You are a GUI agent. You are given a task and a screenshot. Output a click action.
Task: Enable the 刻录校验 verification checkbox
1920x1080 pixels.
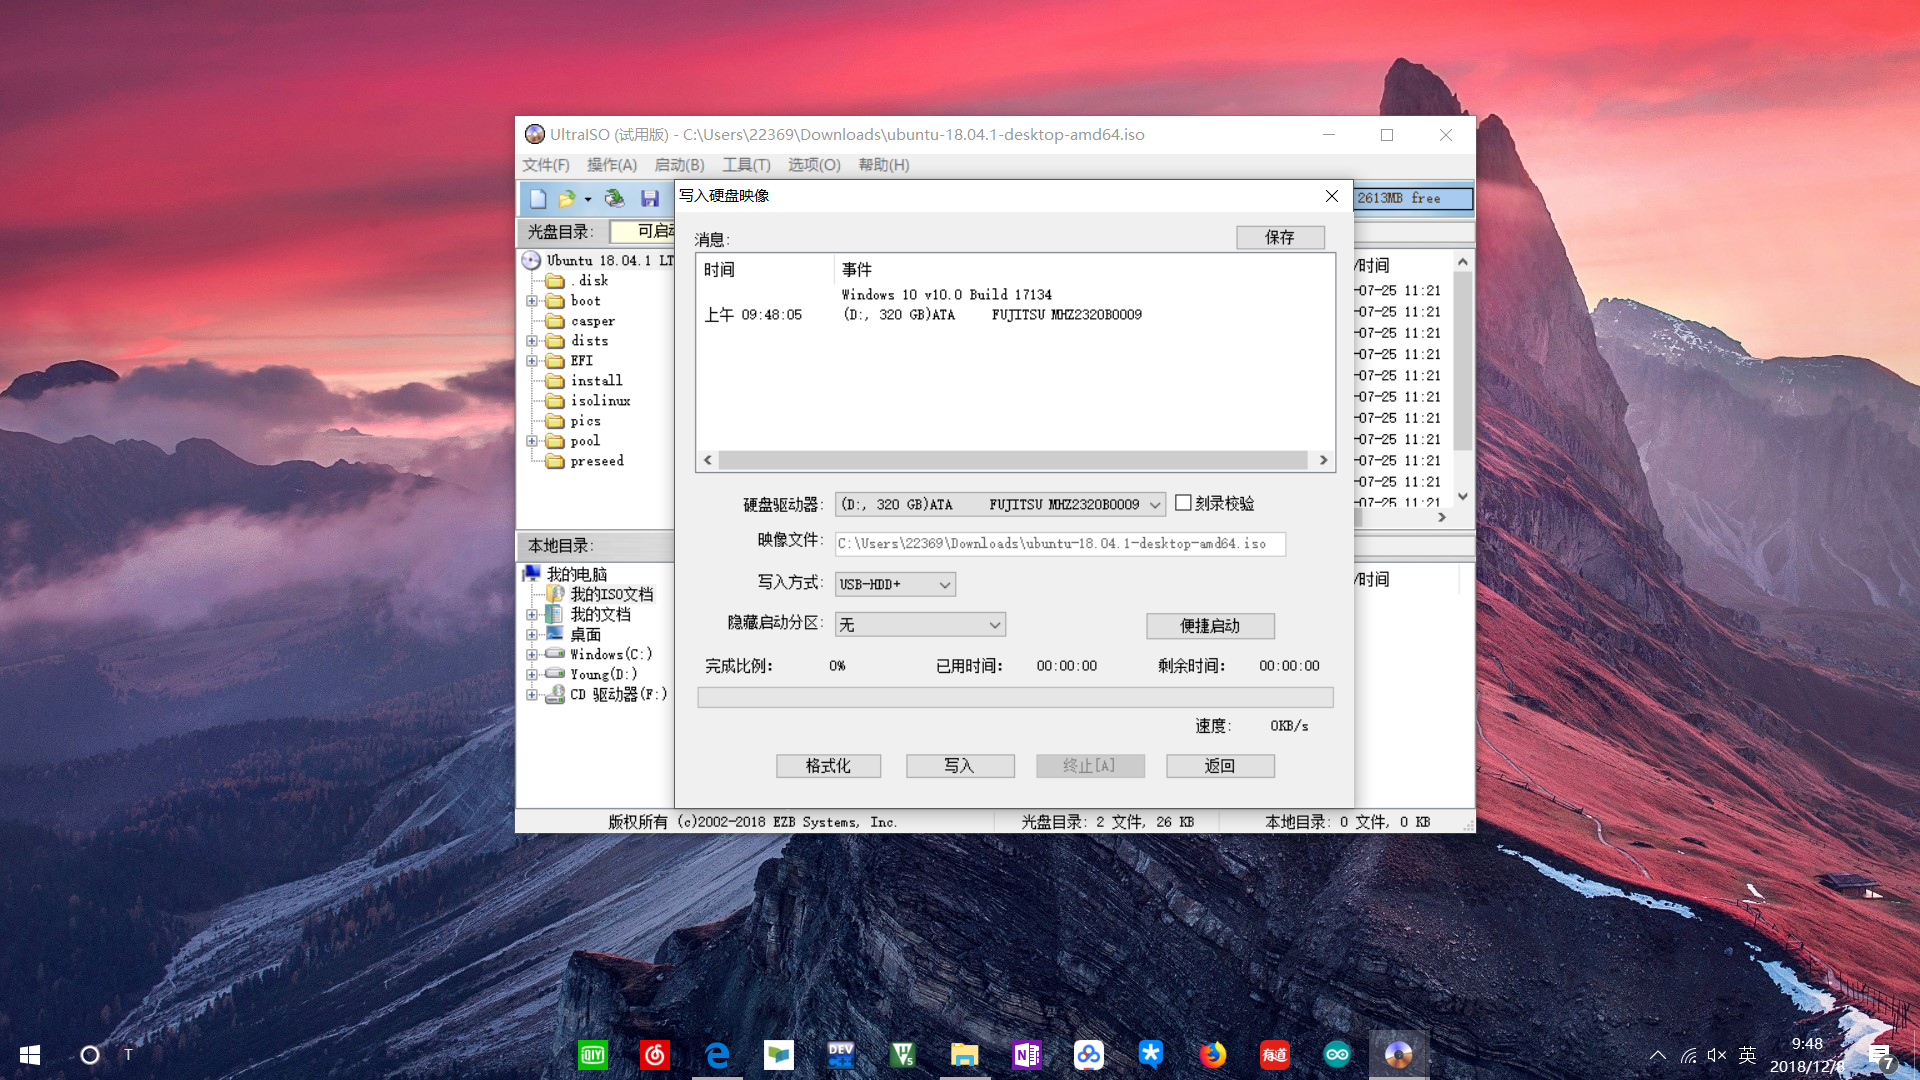point(1184,503)
